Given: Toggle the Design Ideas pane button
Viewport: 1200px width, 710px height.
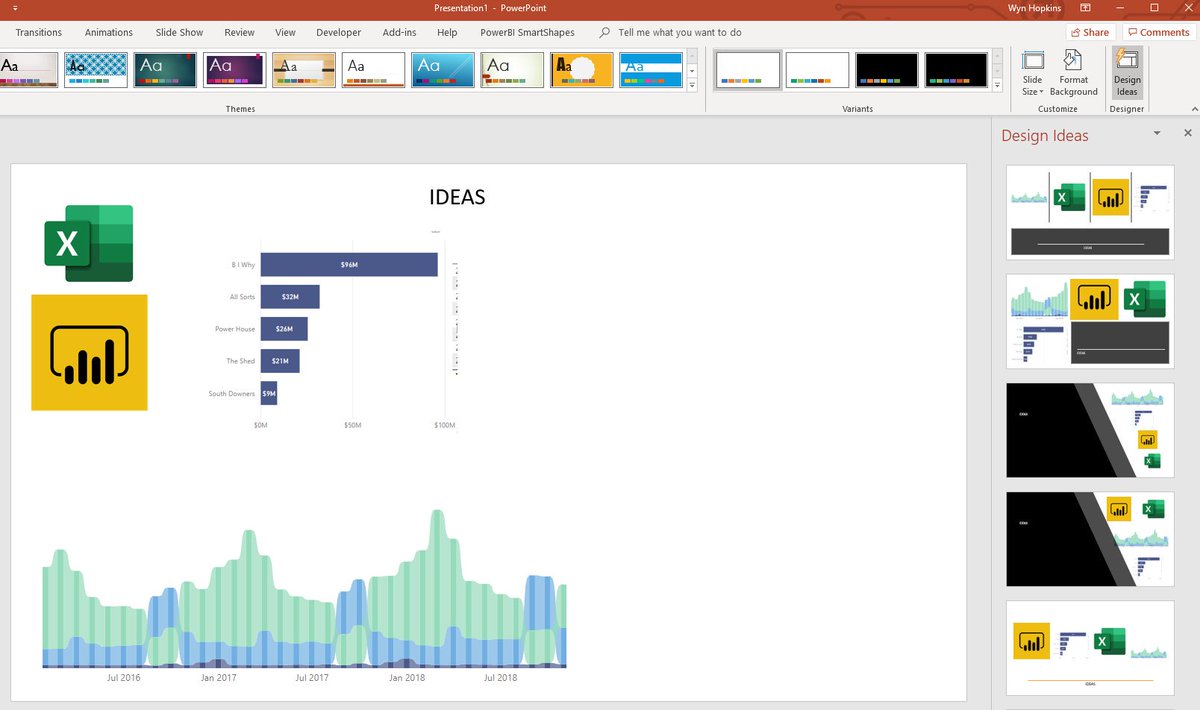Looking at the screenshot, I should click(x=1127, y=72).
